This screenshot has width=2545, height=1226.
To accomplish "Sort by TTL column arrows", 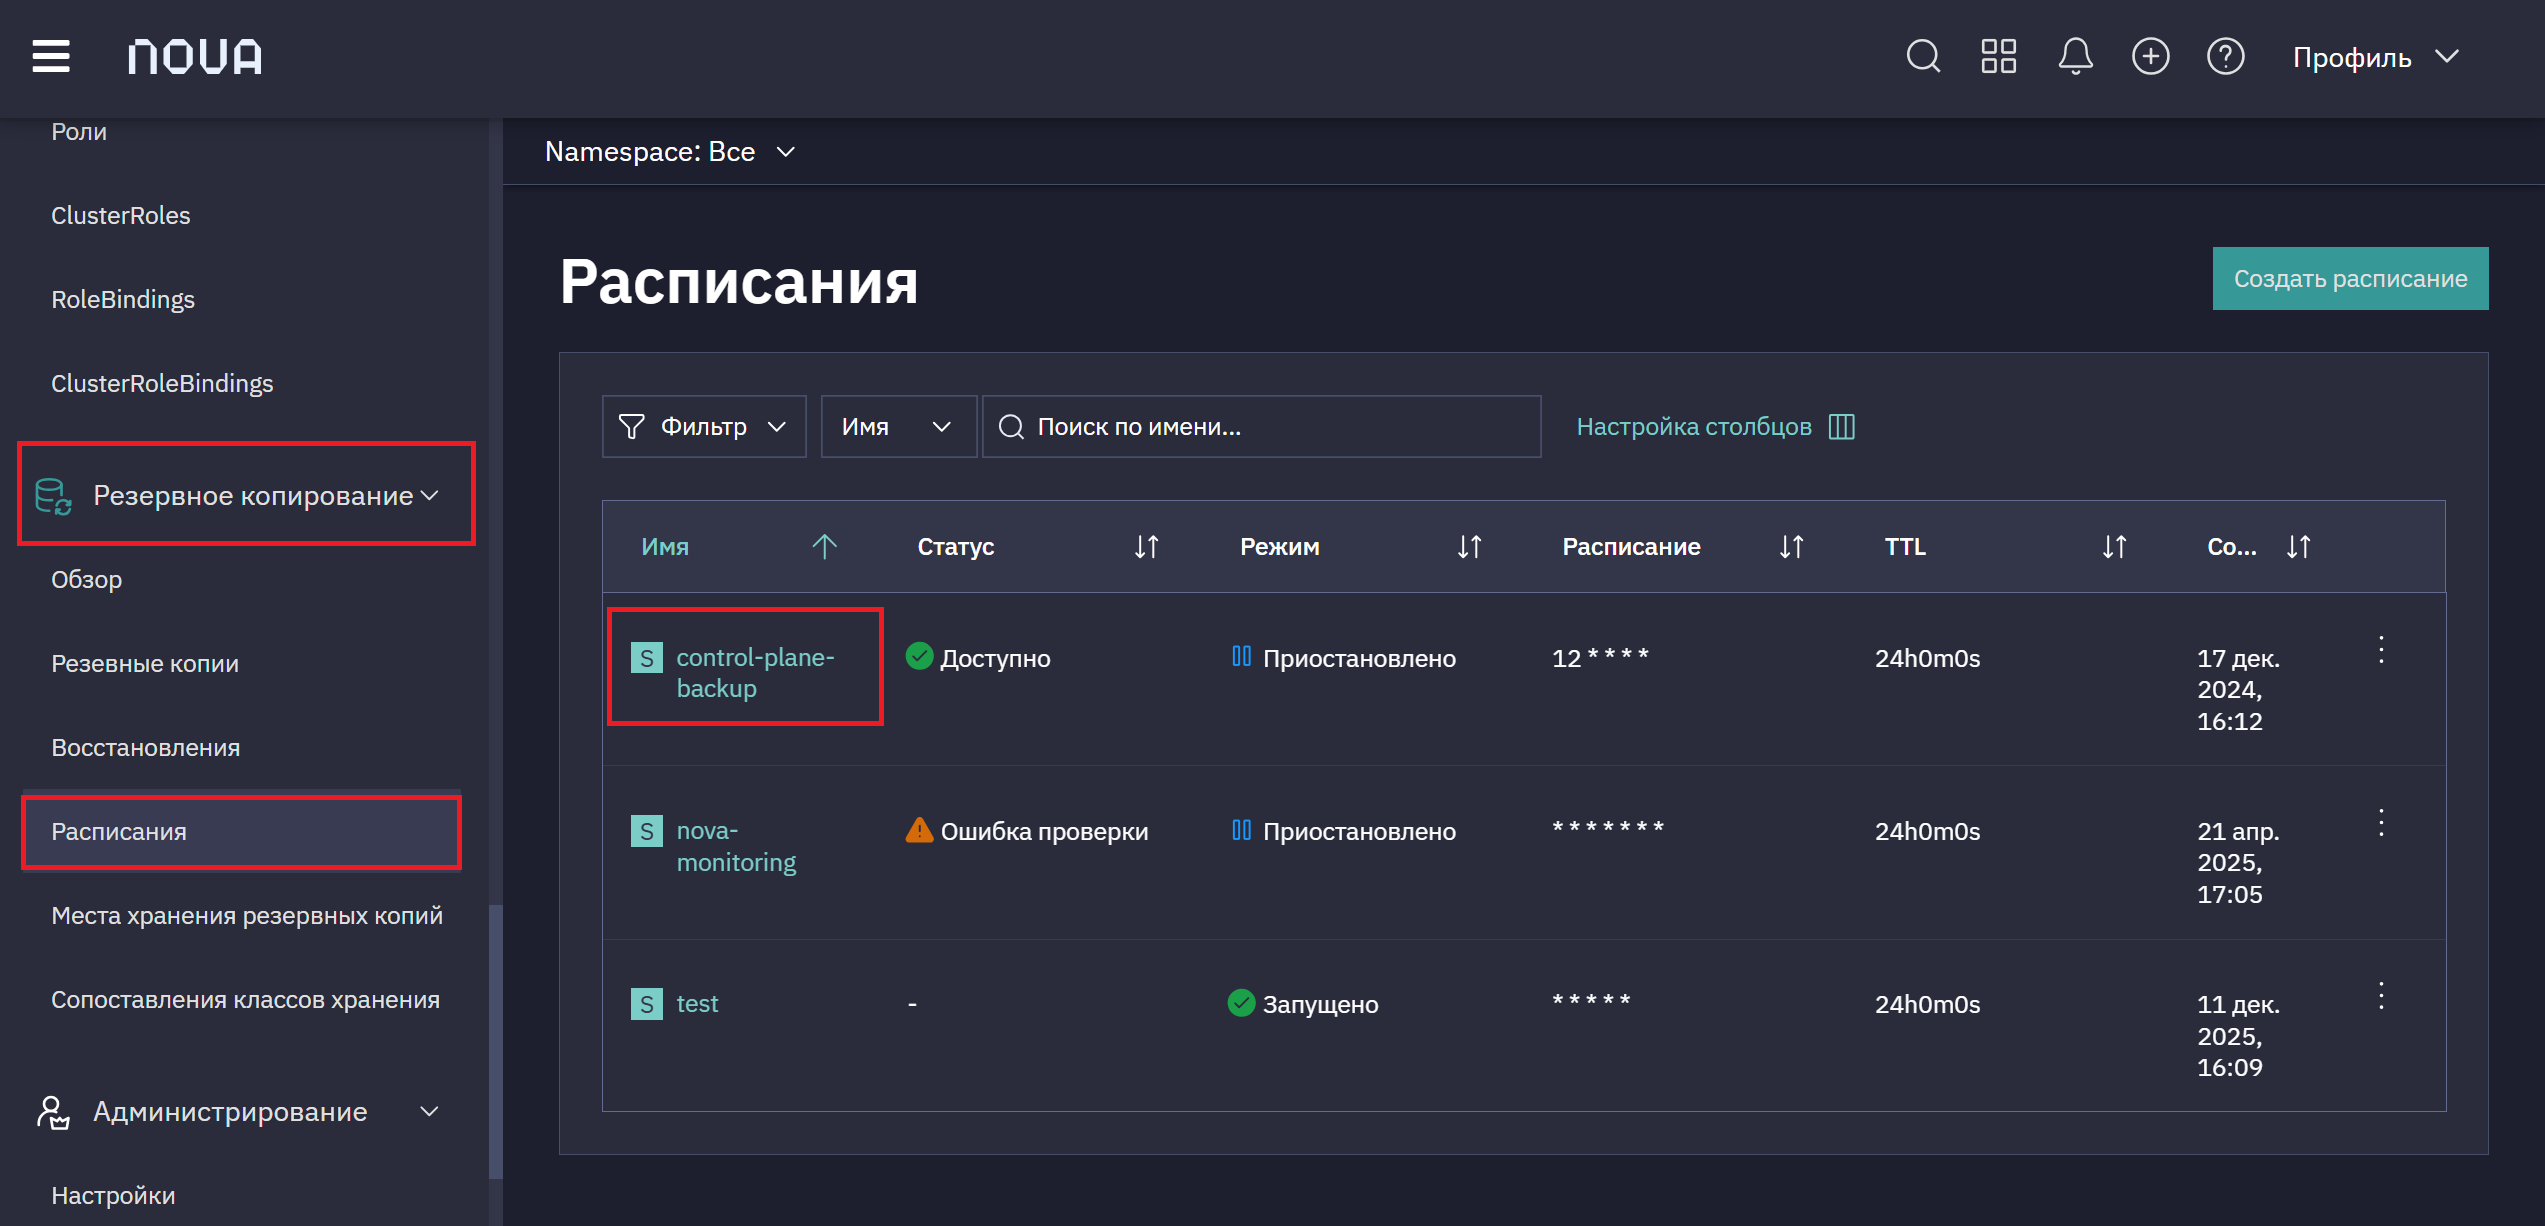I will click(x=2114, y=547).
